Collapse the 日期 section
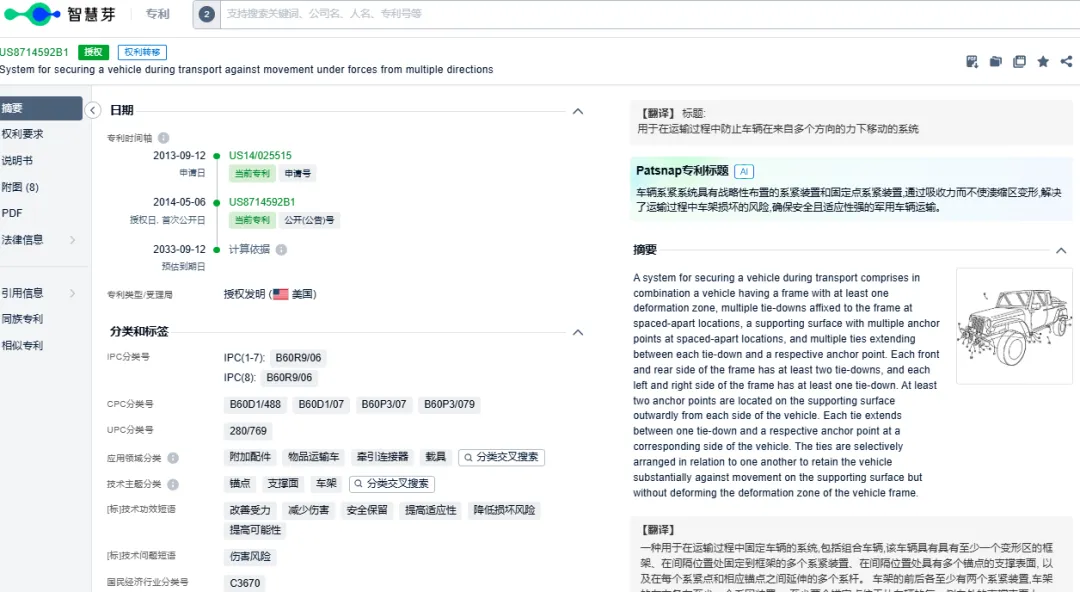 pos(578,111)
